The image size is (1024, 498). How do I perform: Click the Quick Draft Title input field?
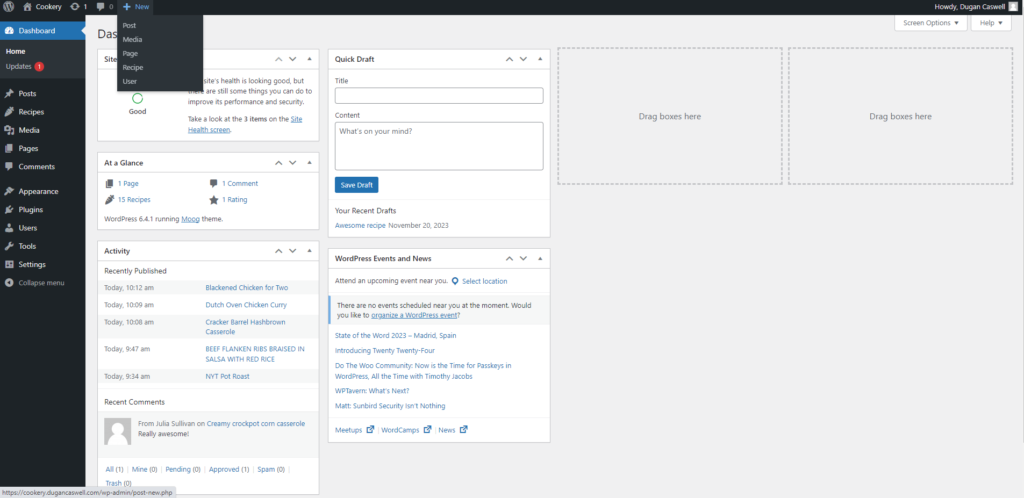click(x=438, y=96)
